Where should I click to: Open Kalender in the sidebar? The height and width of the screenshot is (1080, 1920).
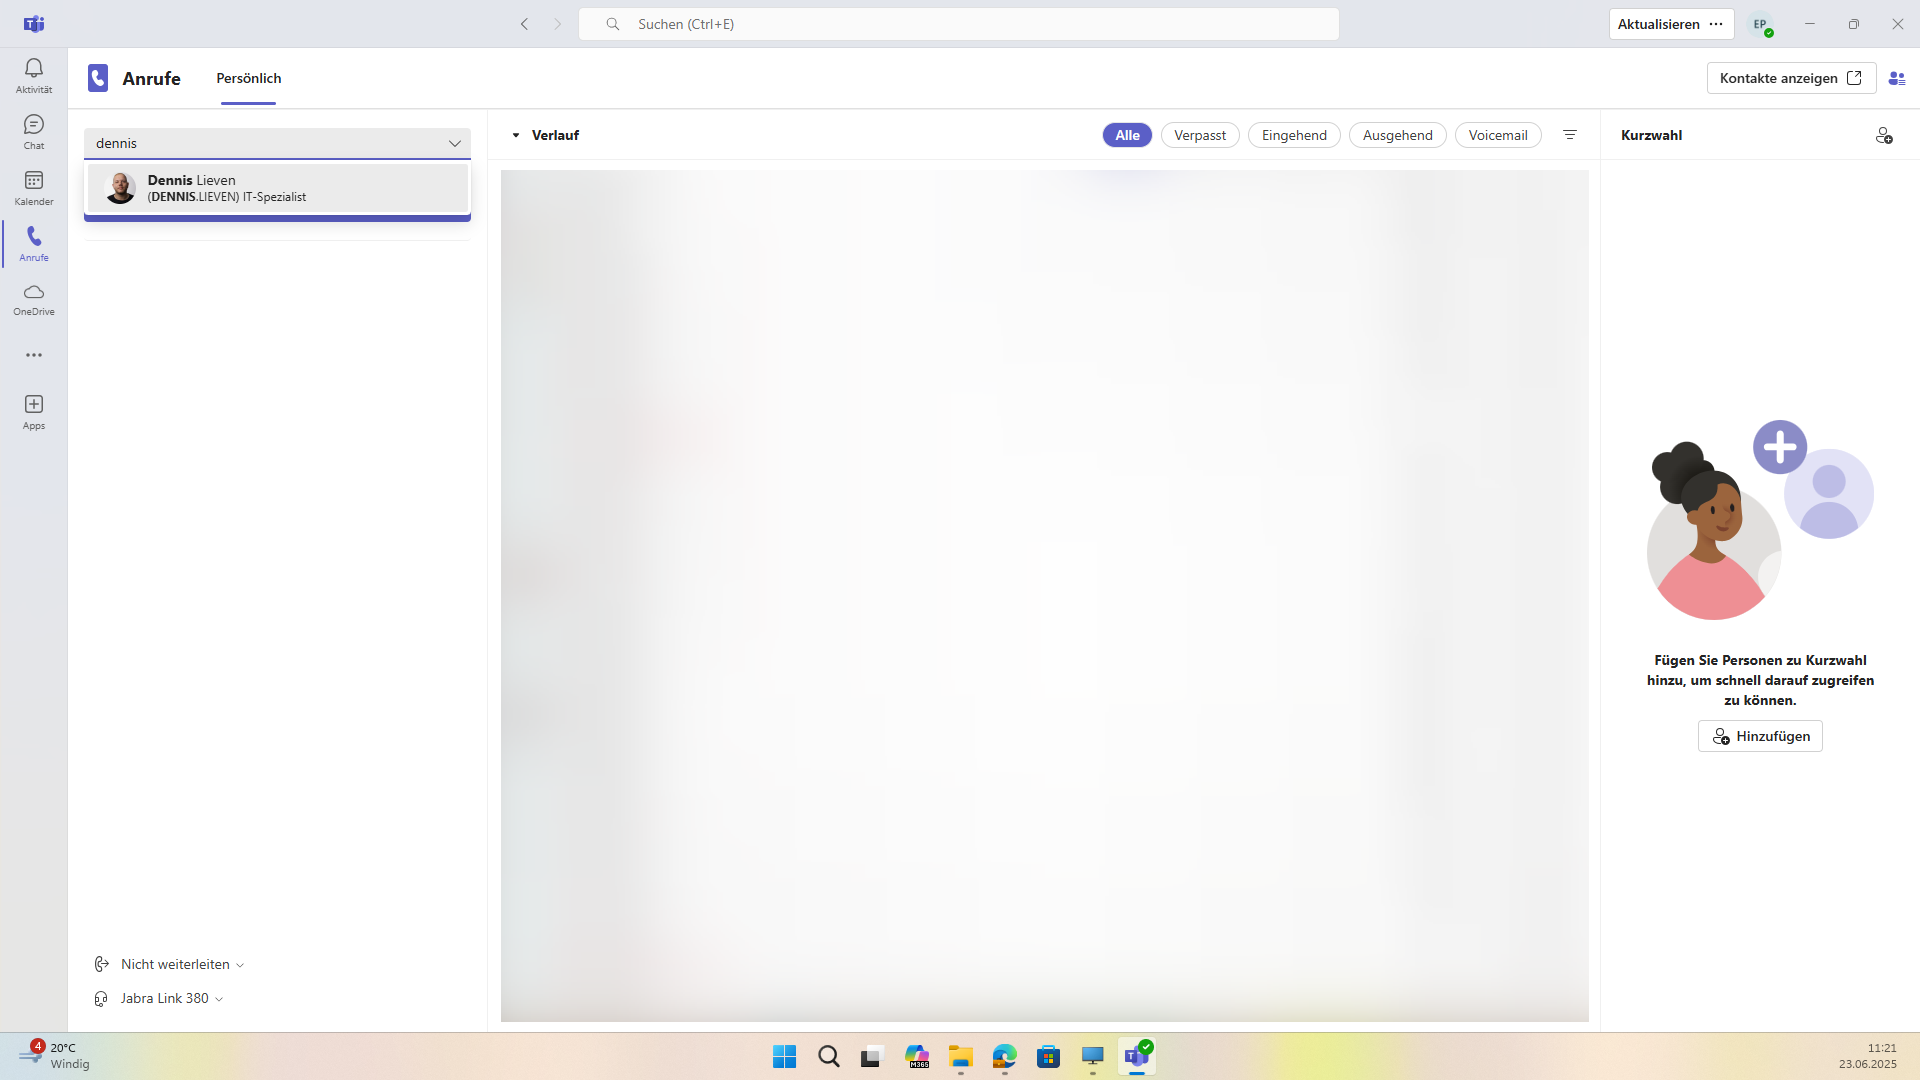tap(34, 187)
